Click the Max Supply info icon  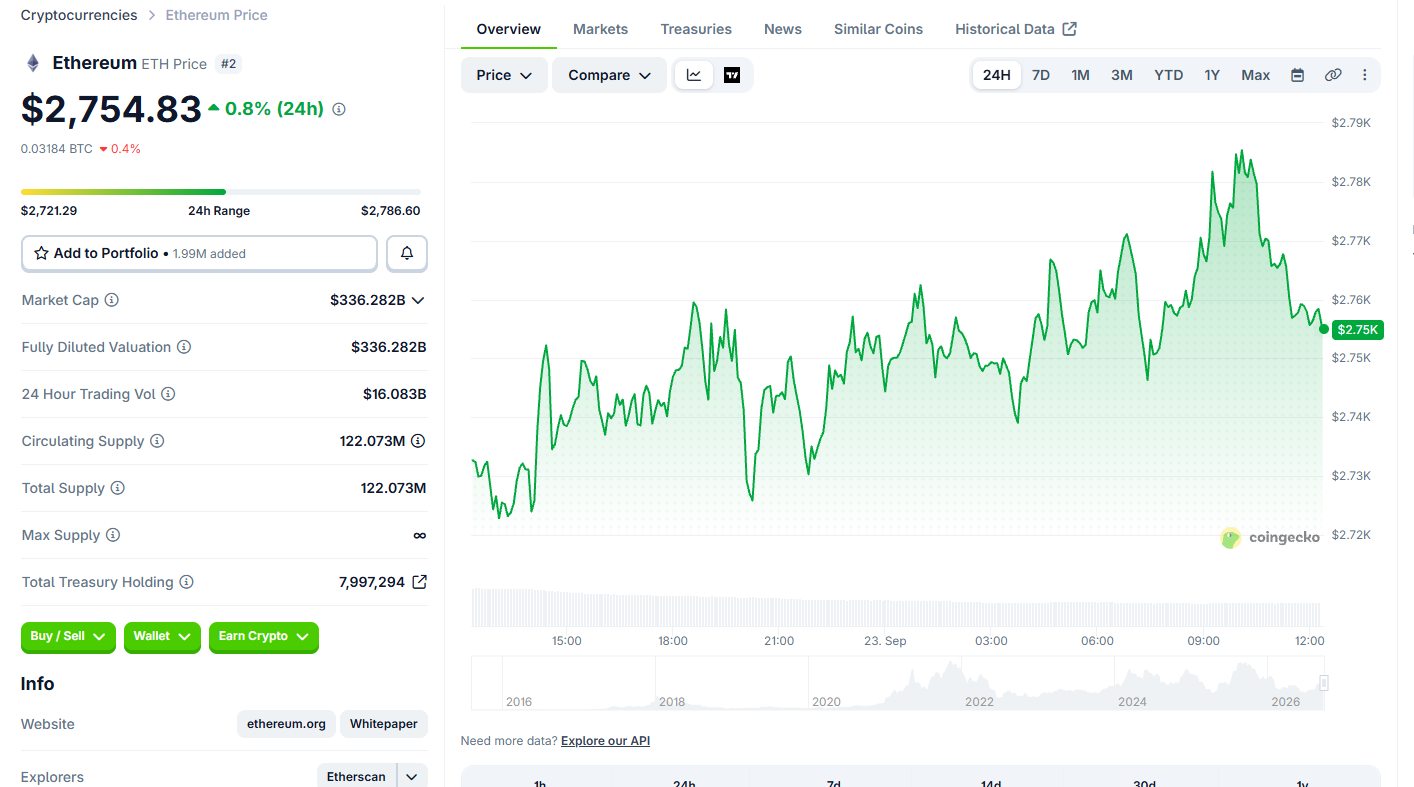pyautogui.click(x=113, y=535)
